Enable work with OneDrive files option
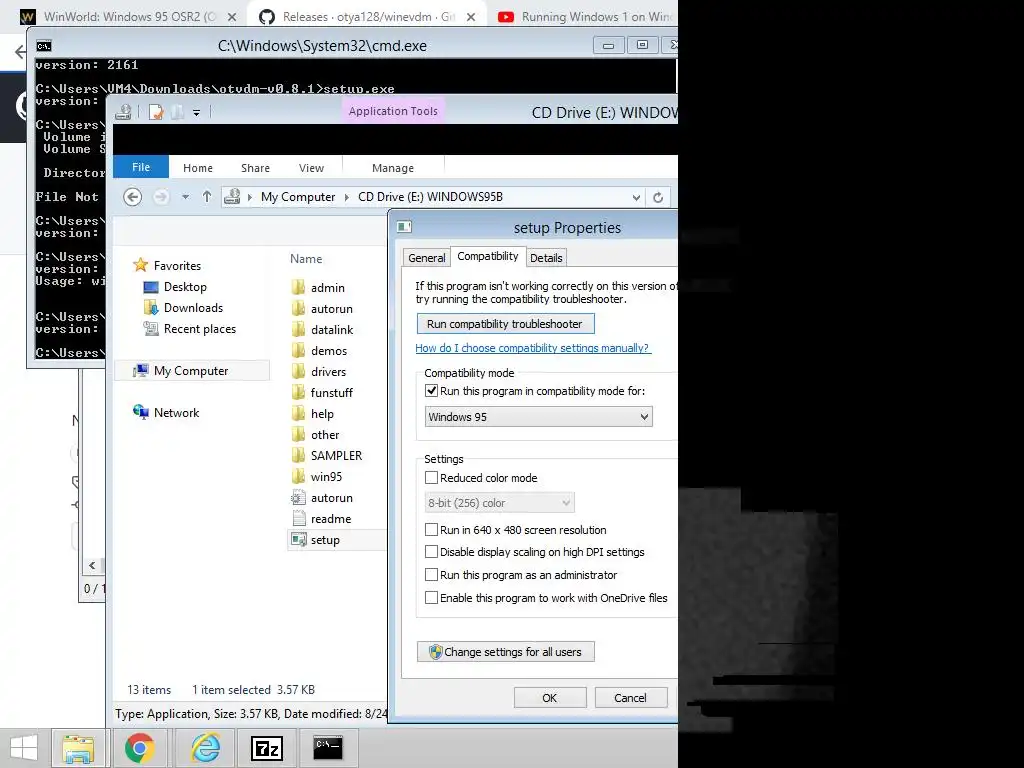The width and height of the screenshot is (1024, 768). tap(431, 598)
